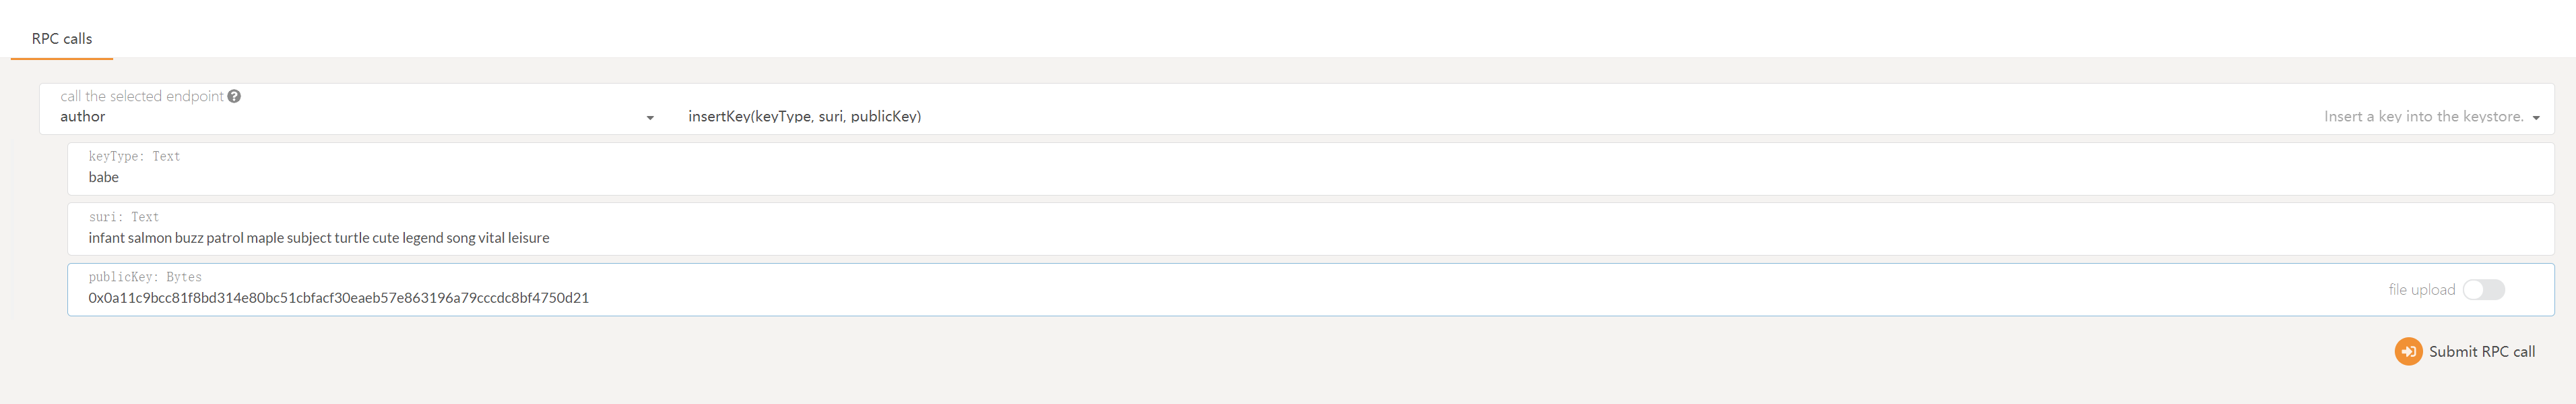Click the 'suri: Text' label
This screenshot has width=2576, height=404.
tap(123, 217)
